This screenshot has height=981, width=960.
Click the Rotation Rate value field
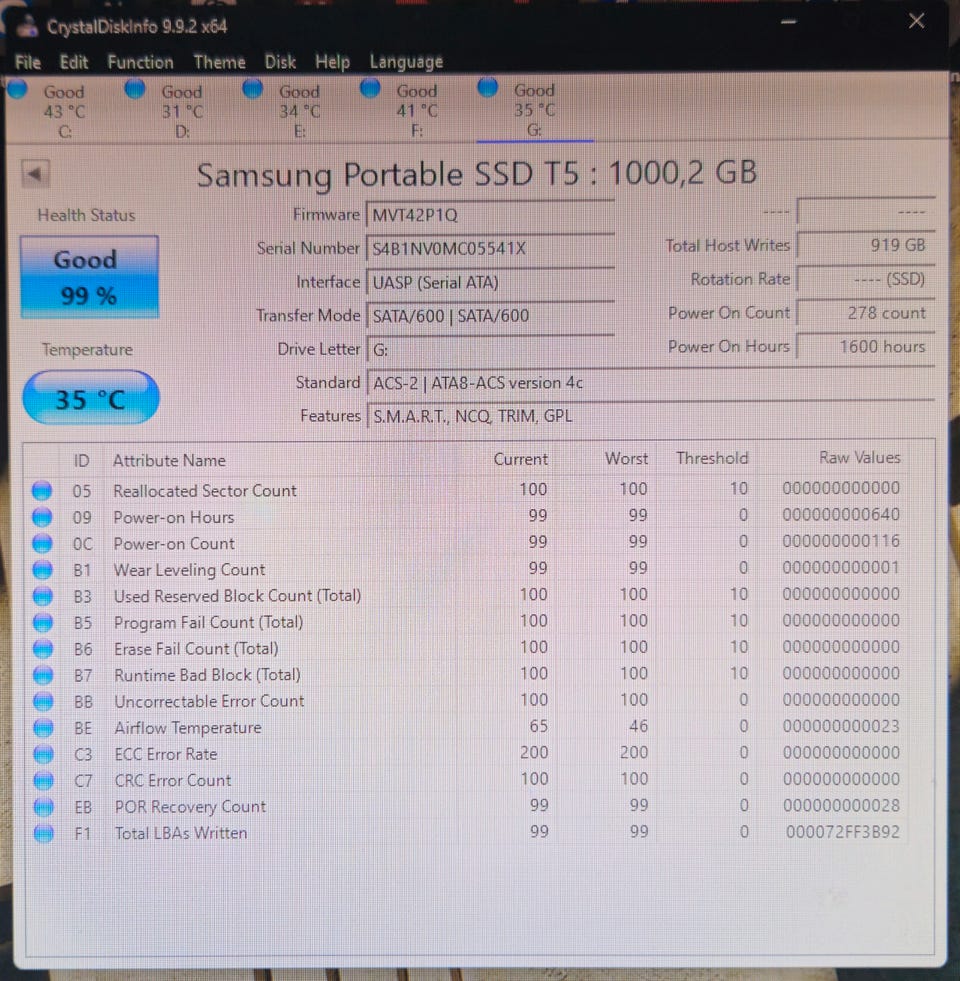pyautogui.click(x=866, y=279)
